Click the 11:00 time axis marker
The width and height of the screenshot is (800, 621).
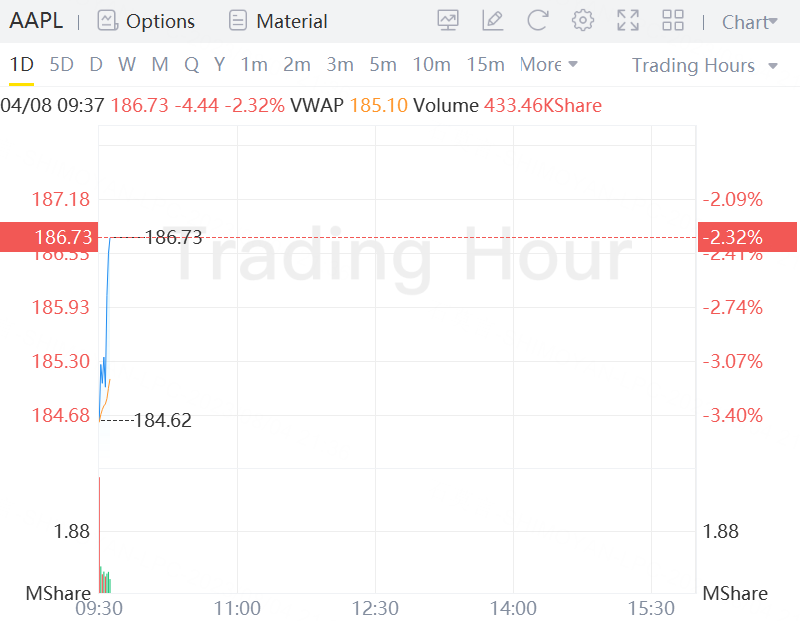click(237, 608)
